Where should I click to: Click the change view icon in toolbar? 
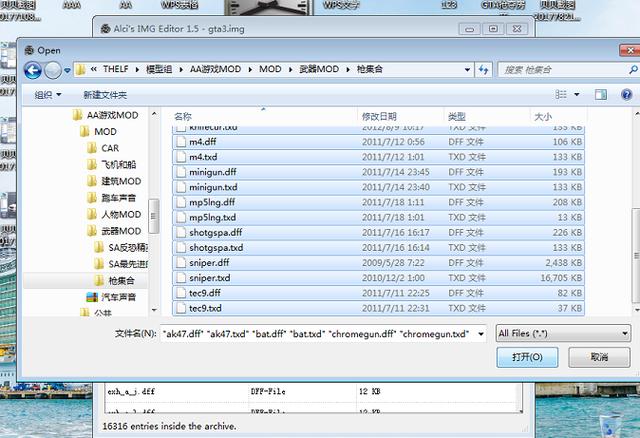tap(558, 95)
